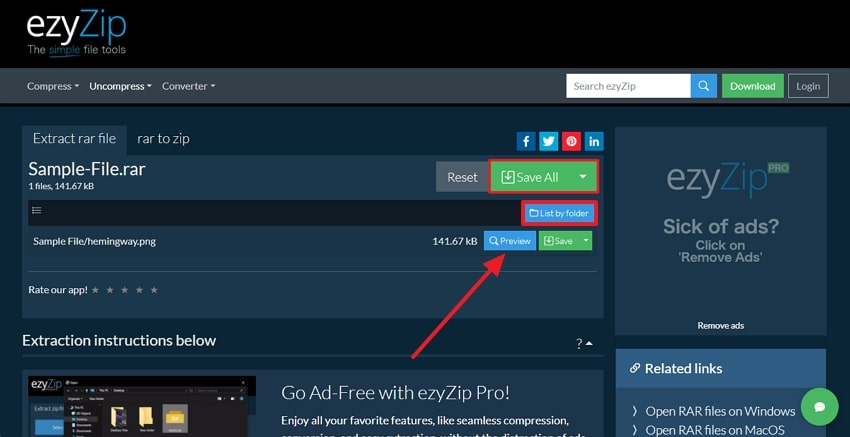The height and width of the screenshot is (437, 850).
Task: Rate the app one star
Action: [x=95, y=290]
